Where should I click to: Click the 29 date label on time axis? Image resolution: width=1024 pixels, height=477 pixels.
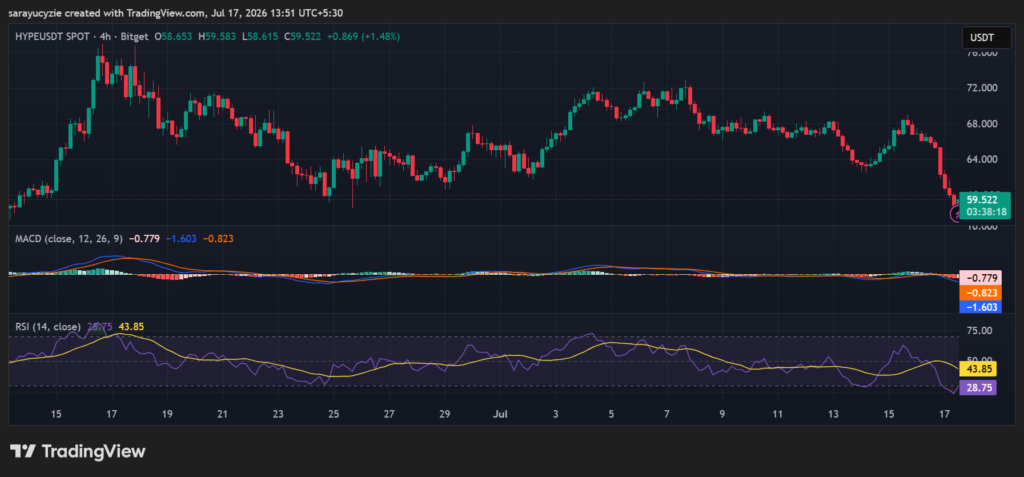pos(445,414)
